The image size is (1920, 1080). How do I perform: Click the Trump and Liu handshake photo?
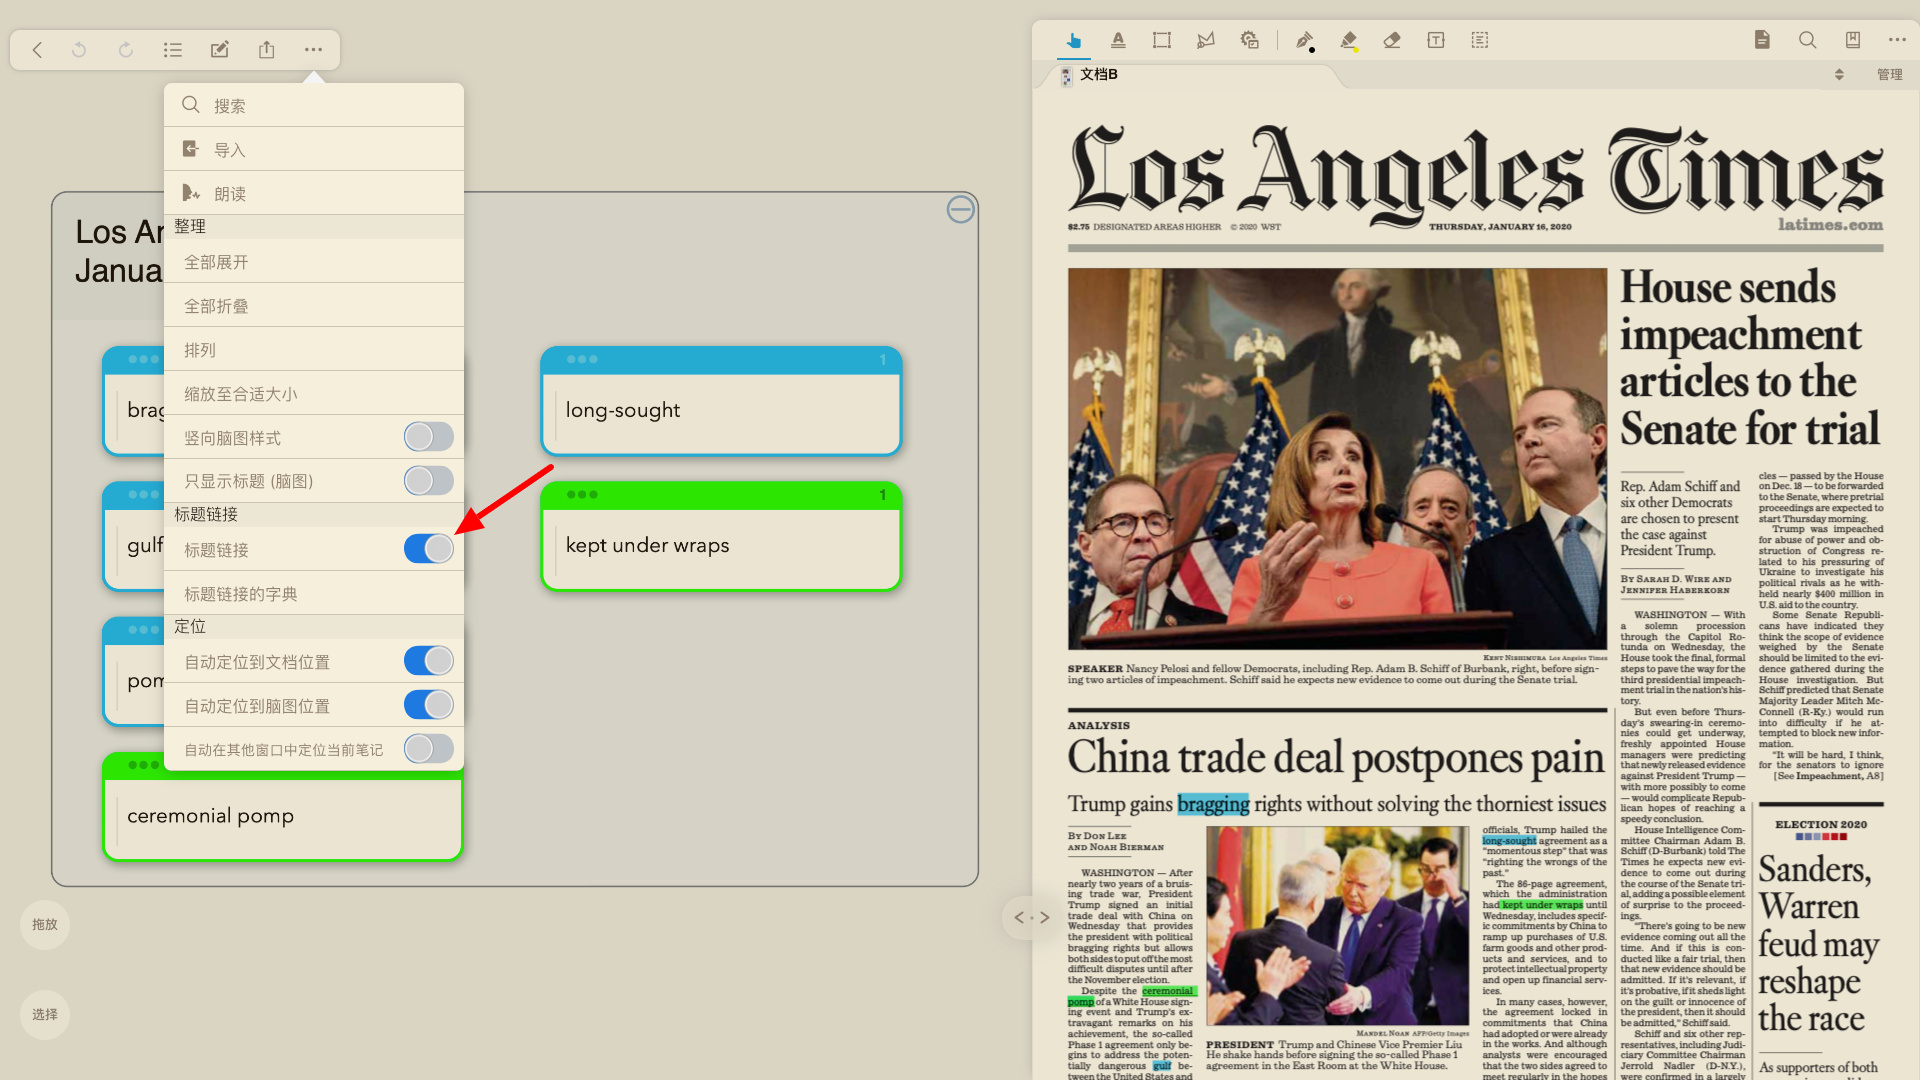pyautogui.click(x=1337, y=926)
